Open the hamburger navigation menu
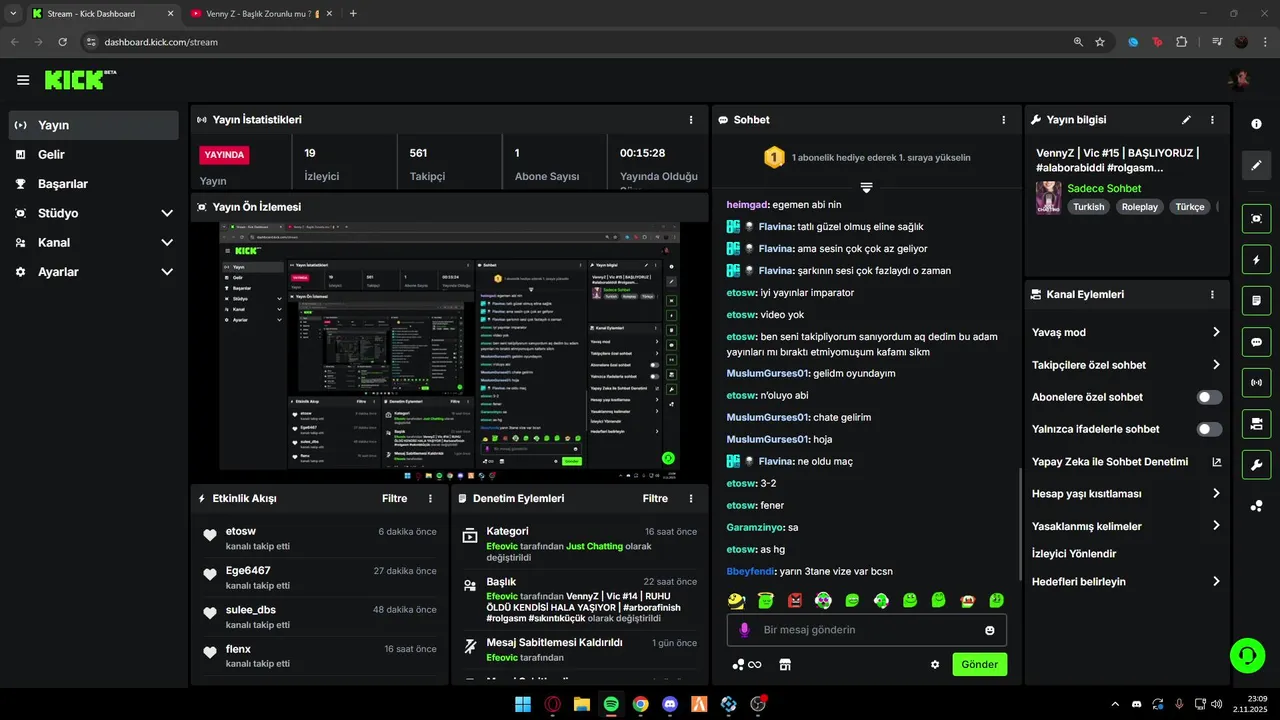Screen dimensions: 1280x720 (23, 80)
